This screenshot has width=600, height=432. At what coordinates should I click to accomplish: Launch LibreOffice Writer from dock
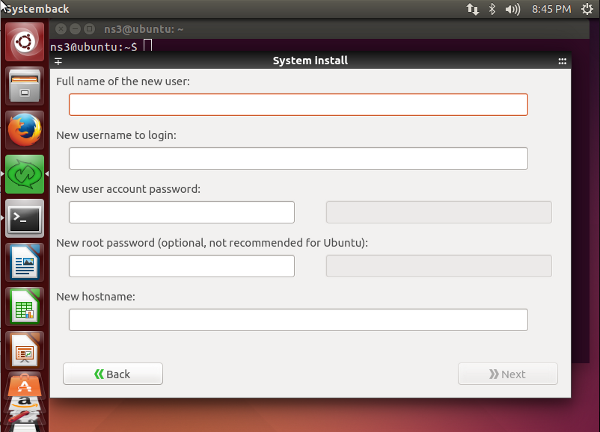pos(24,262)
